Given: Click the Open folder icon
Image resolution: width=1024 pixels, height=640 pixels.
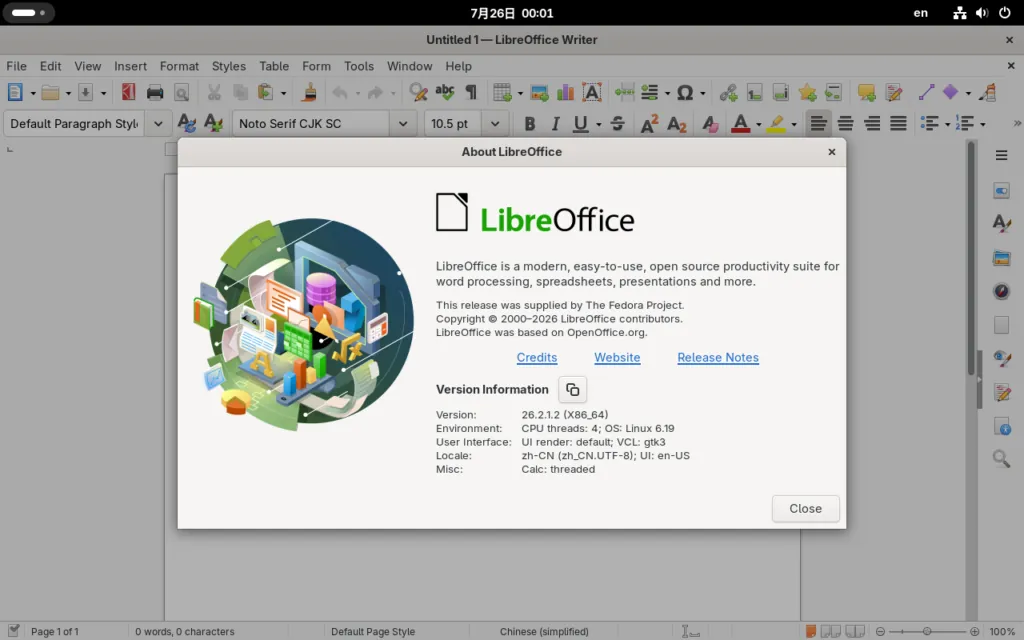Looking at the screenshot, I should 50,92.
